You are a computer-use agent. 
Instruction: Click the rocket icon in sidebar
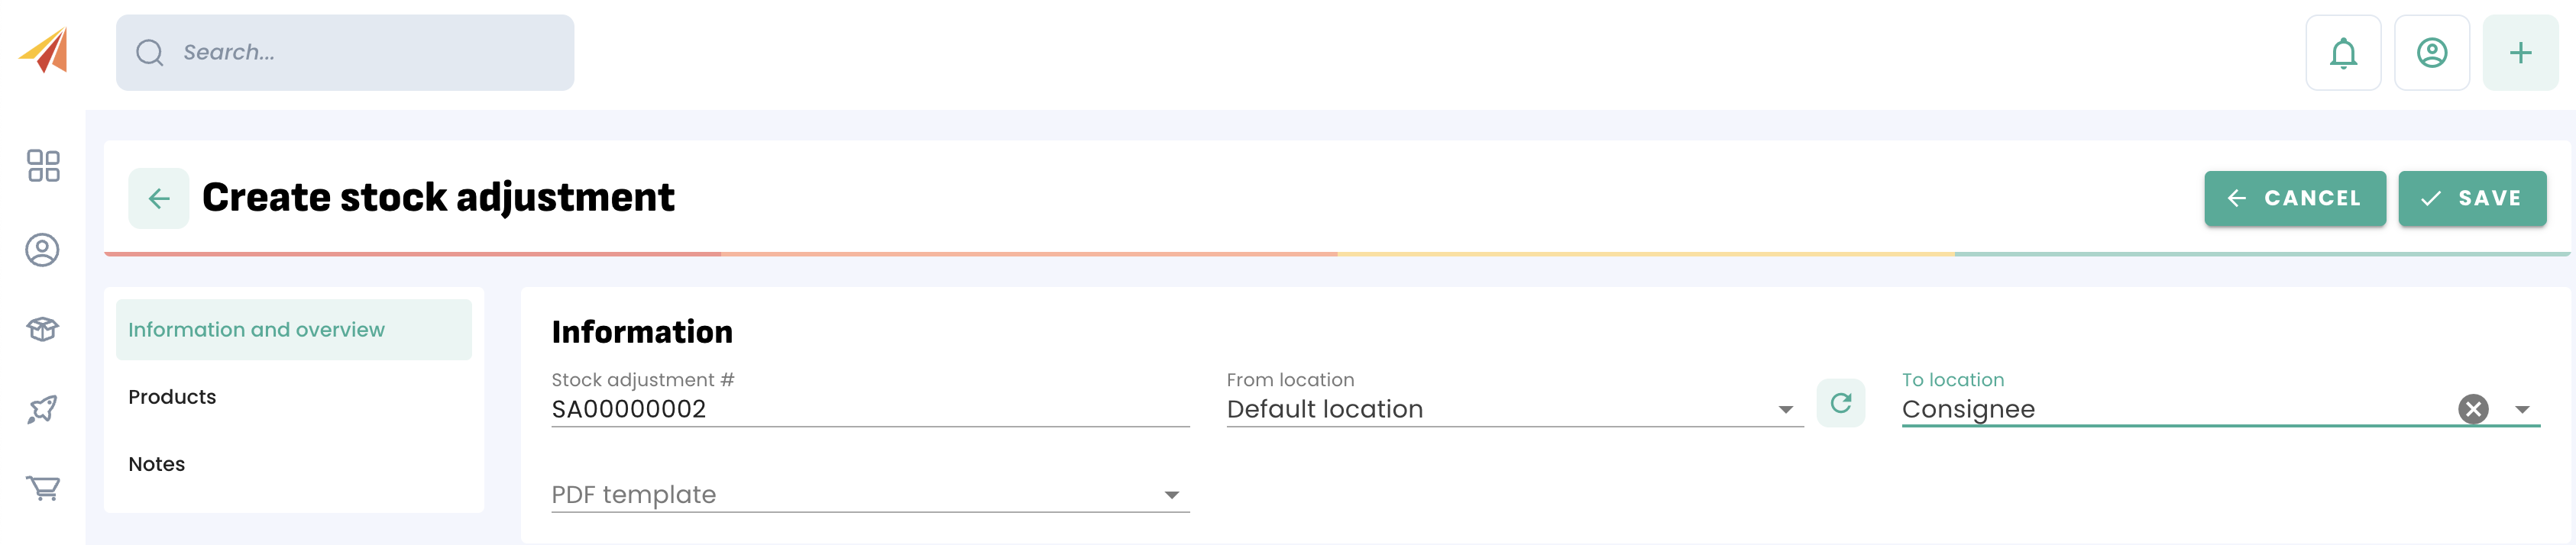click(x=42, y=408)
